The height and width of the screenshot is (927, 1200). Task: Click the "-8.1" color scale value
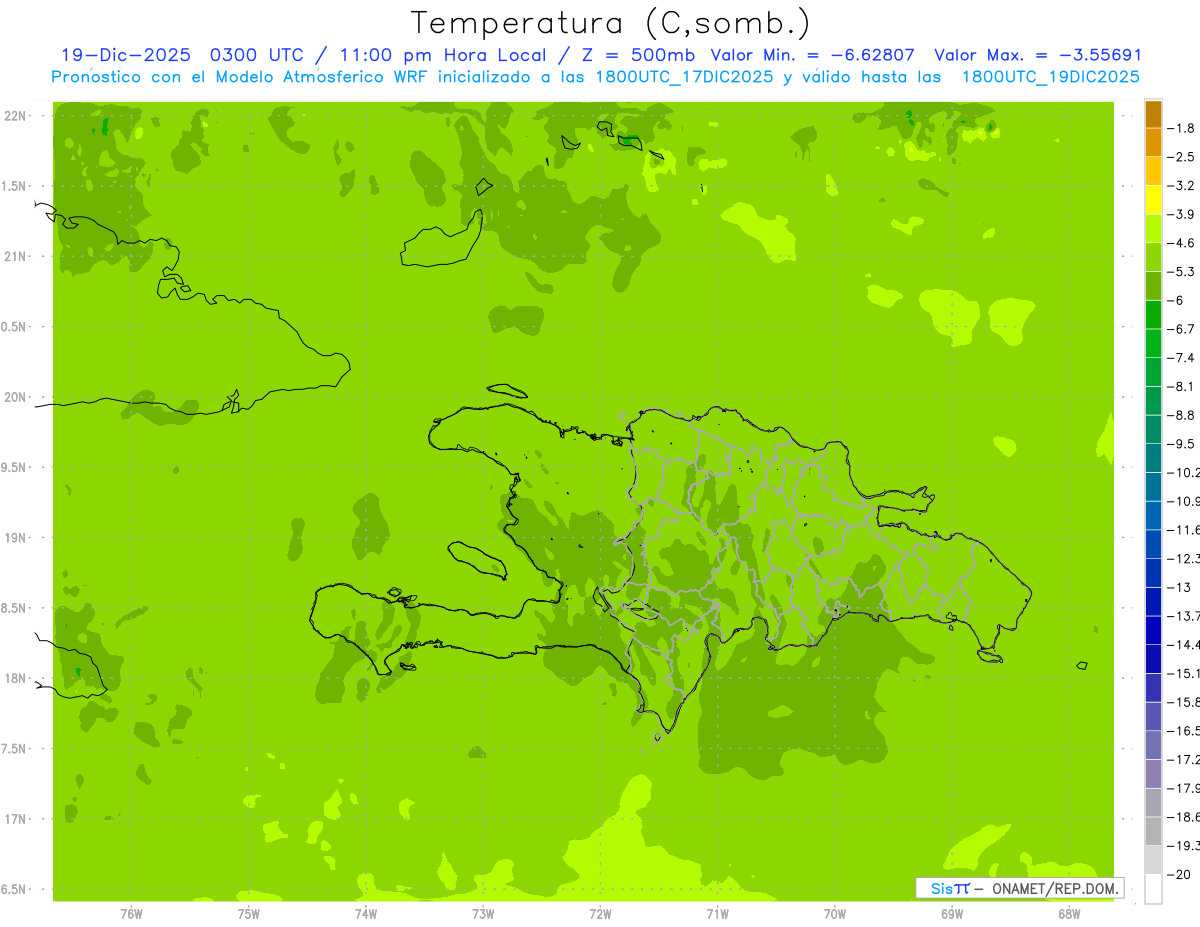pos(1182,386)
